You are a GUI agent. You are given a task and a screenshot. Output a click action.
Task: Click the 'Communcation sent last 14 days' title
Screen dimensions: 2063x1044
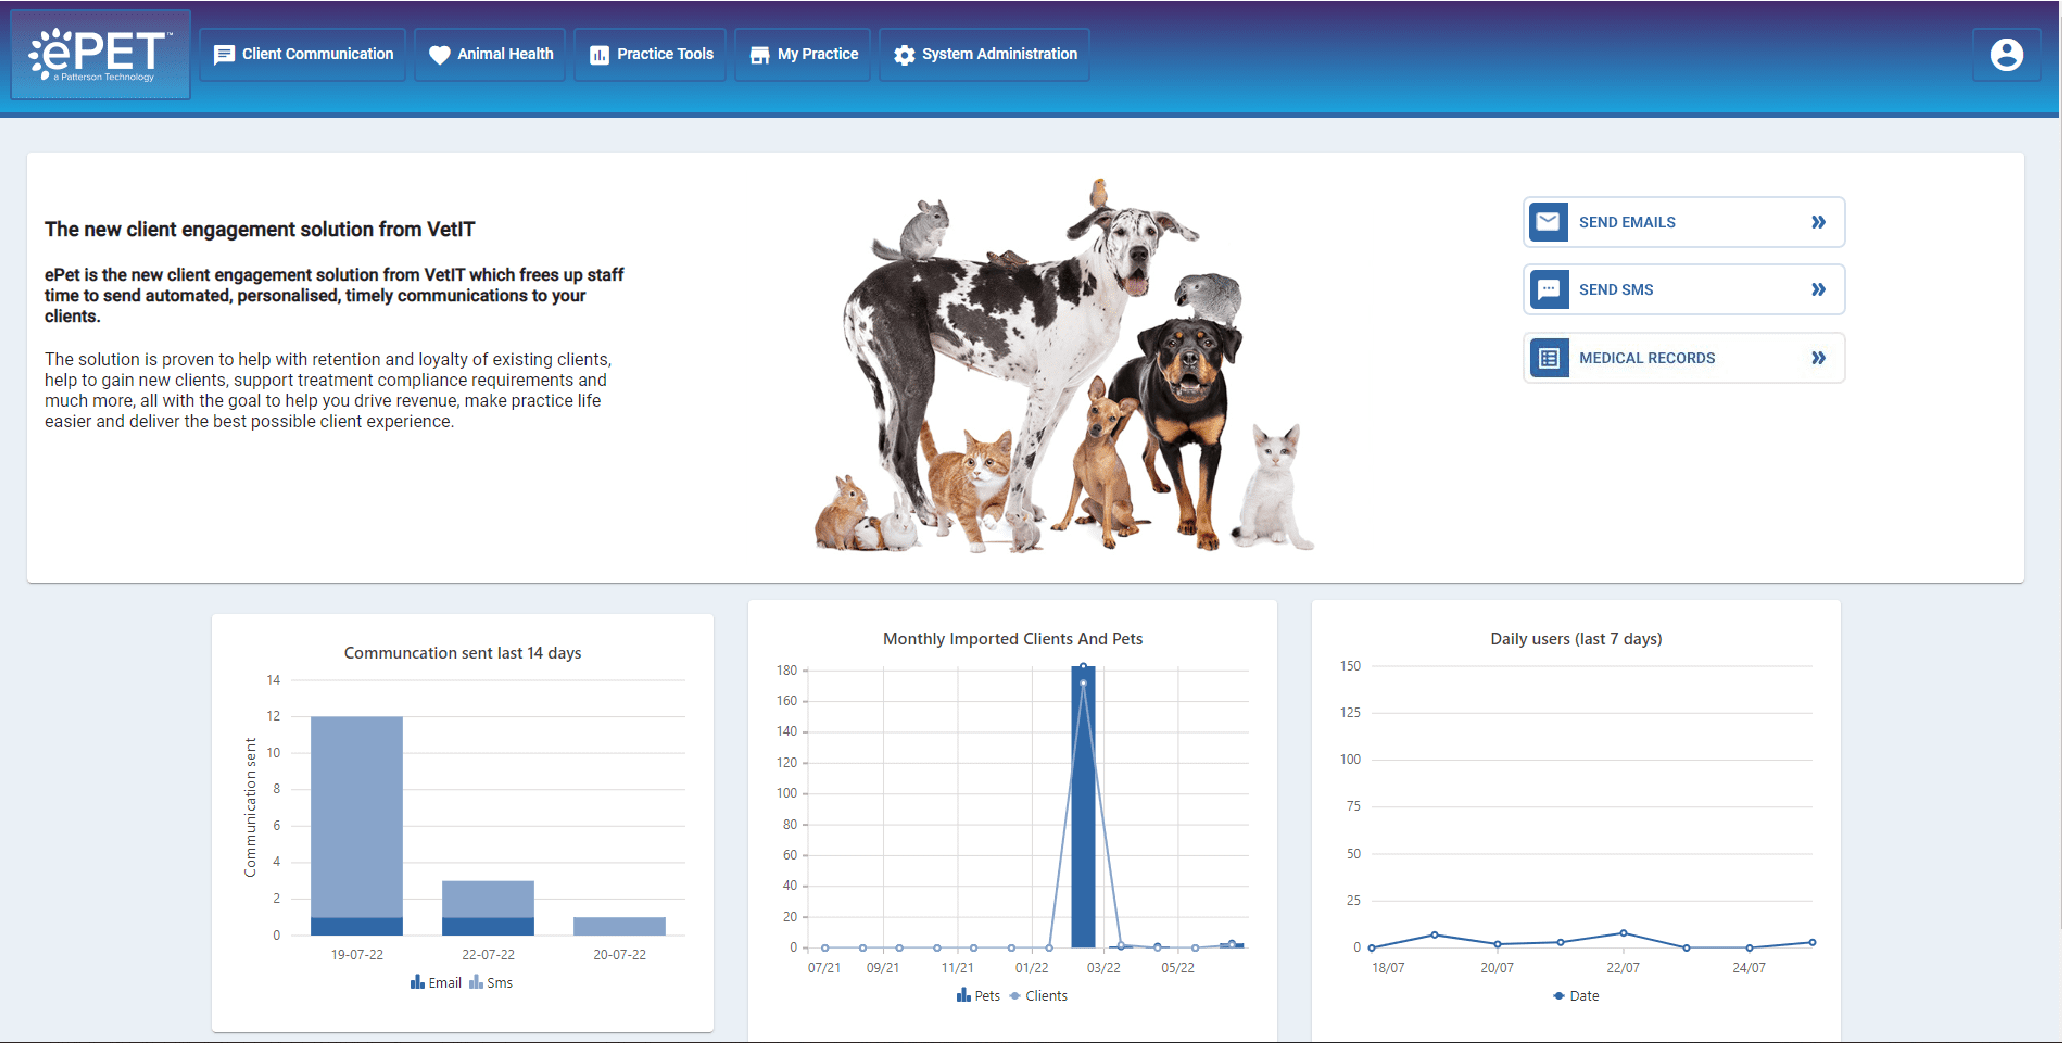(463, 653)
